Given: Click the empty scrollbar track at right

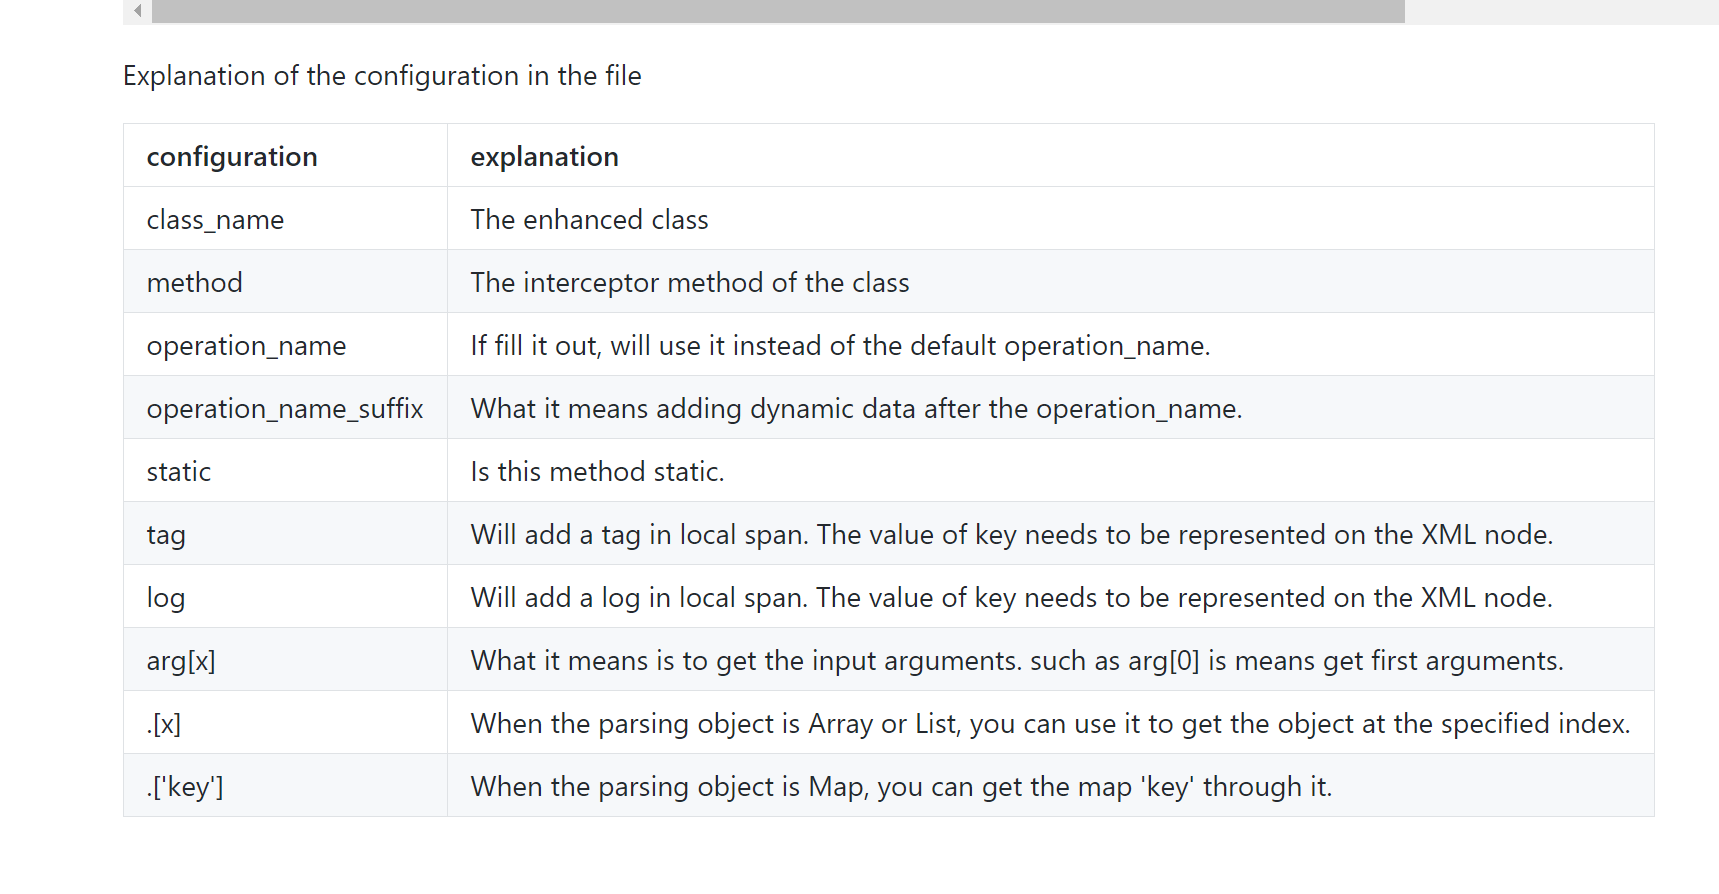Looking at the screenshot, I should click(x=1561, y=11).
